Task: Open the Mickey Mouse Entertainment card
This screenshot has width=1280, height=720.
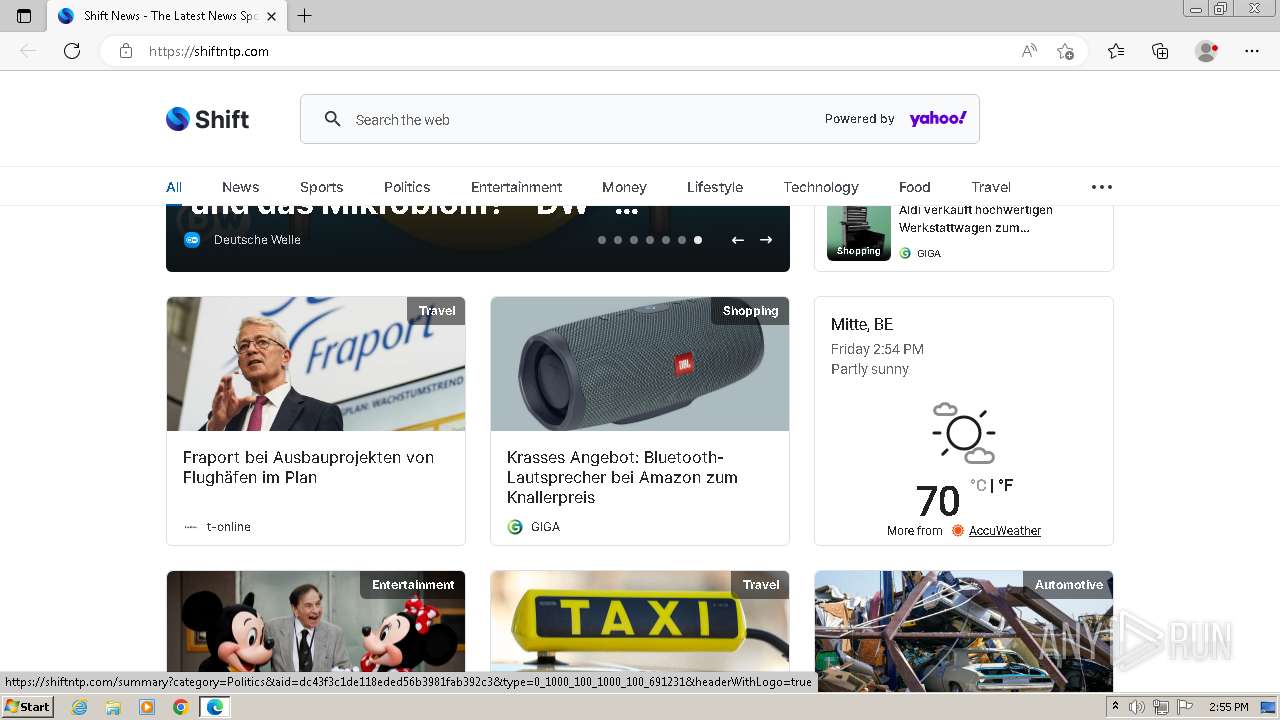Action: (316, 631)
